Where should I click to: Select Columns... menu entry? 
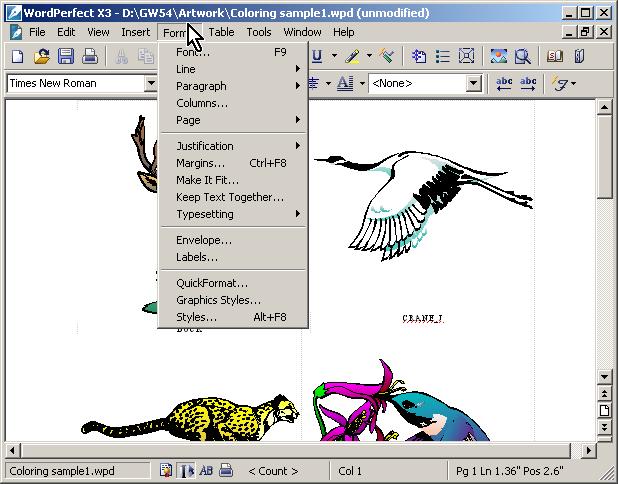[x=233, y=103]
